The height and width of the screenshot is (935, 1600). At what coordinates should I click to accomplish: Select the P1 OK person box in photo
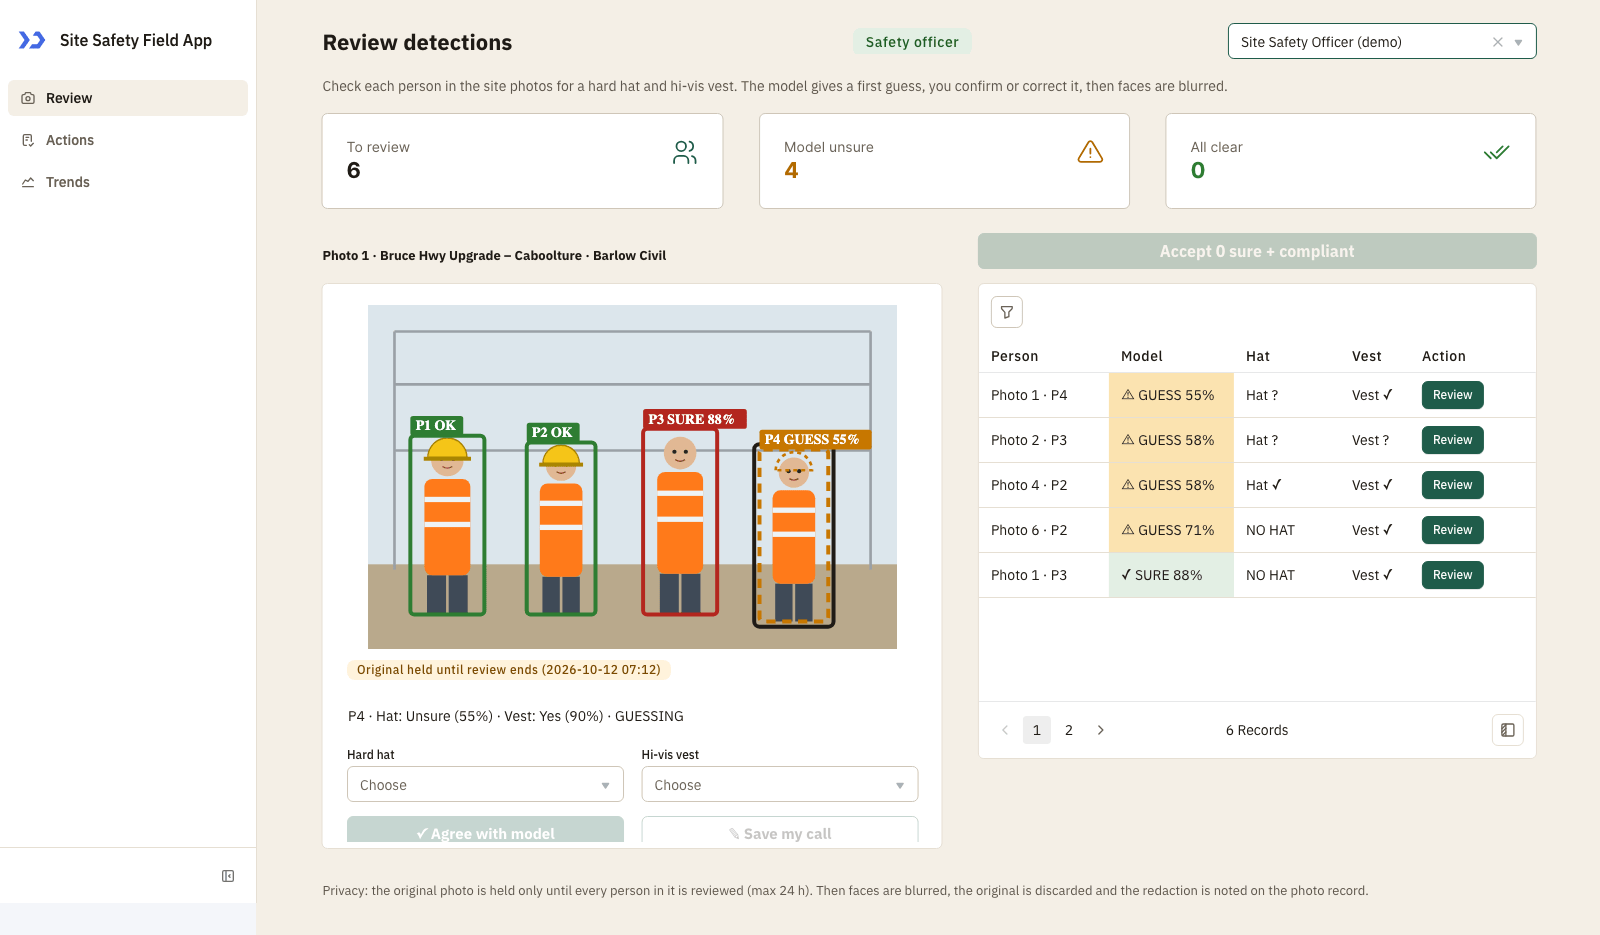point(447,524)
